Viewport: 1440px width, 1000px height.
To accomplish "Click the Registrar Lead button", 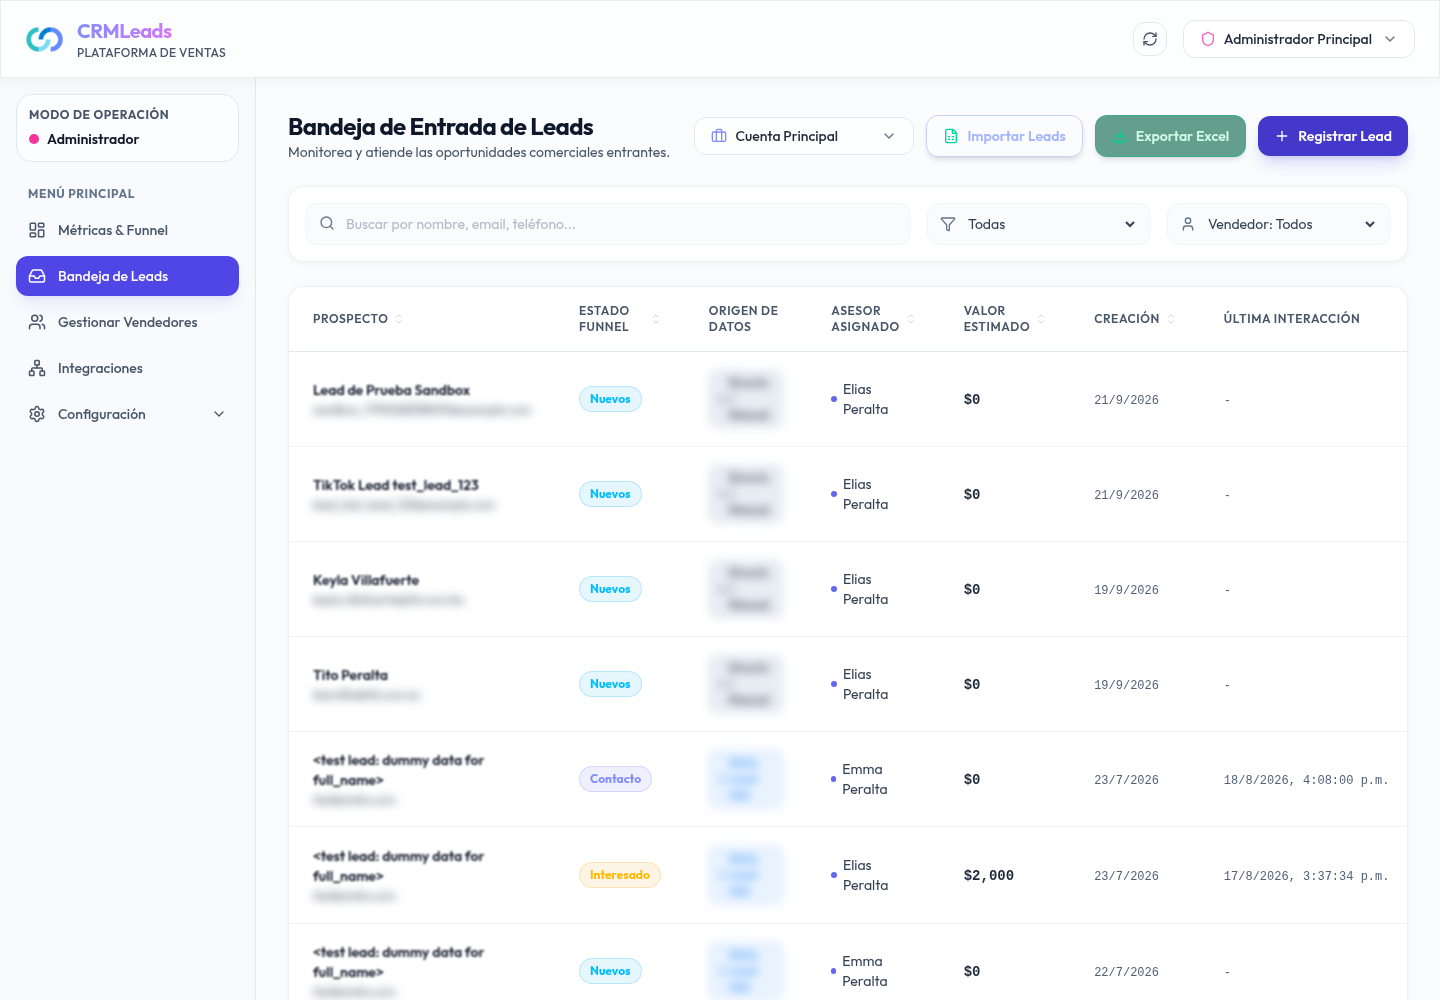I will (x=1333, y=136).
